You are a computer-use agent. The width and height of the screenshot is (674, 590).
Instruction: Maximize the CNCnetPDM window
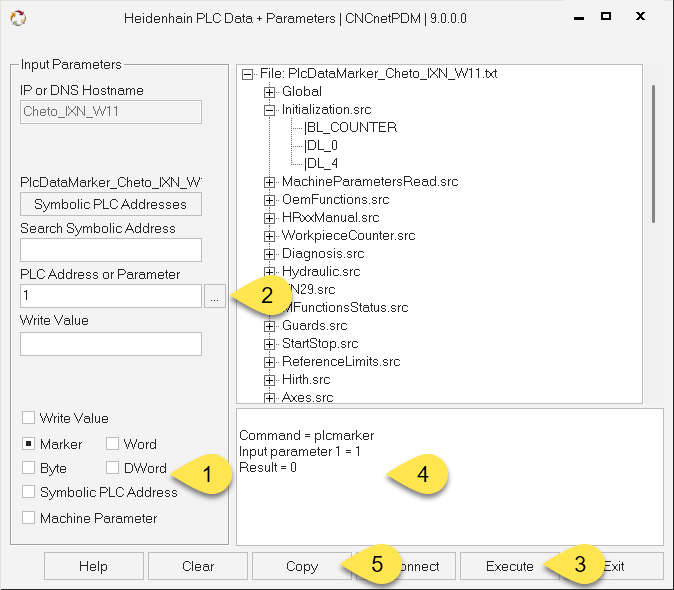click(x=606, y=16)
